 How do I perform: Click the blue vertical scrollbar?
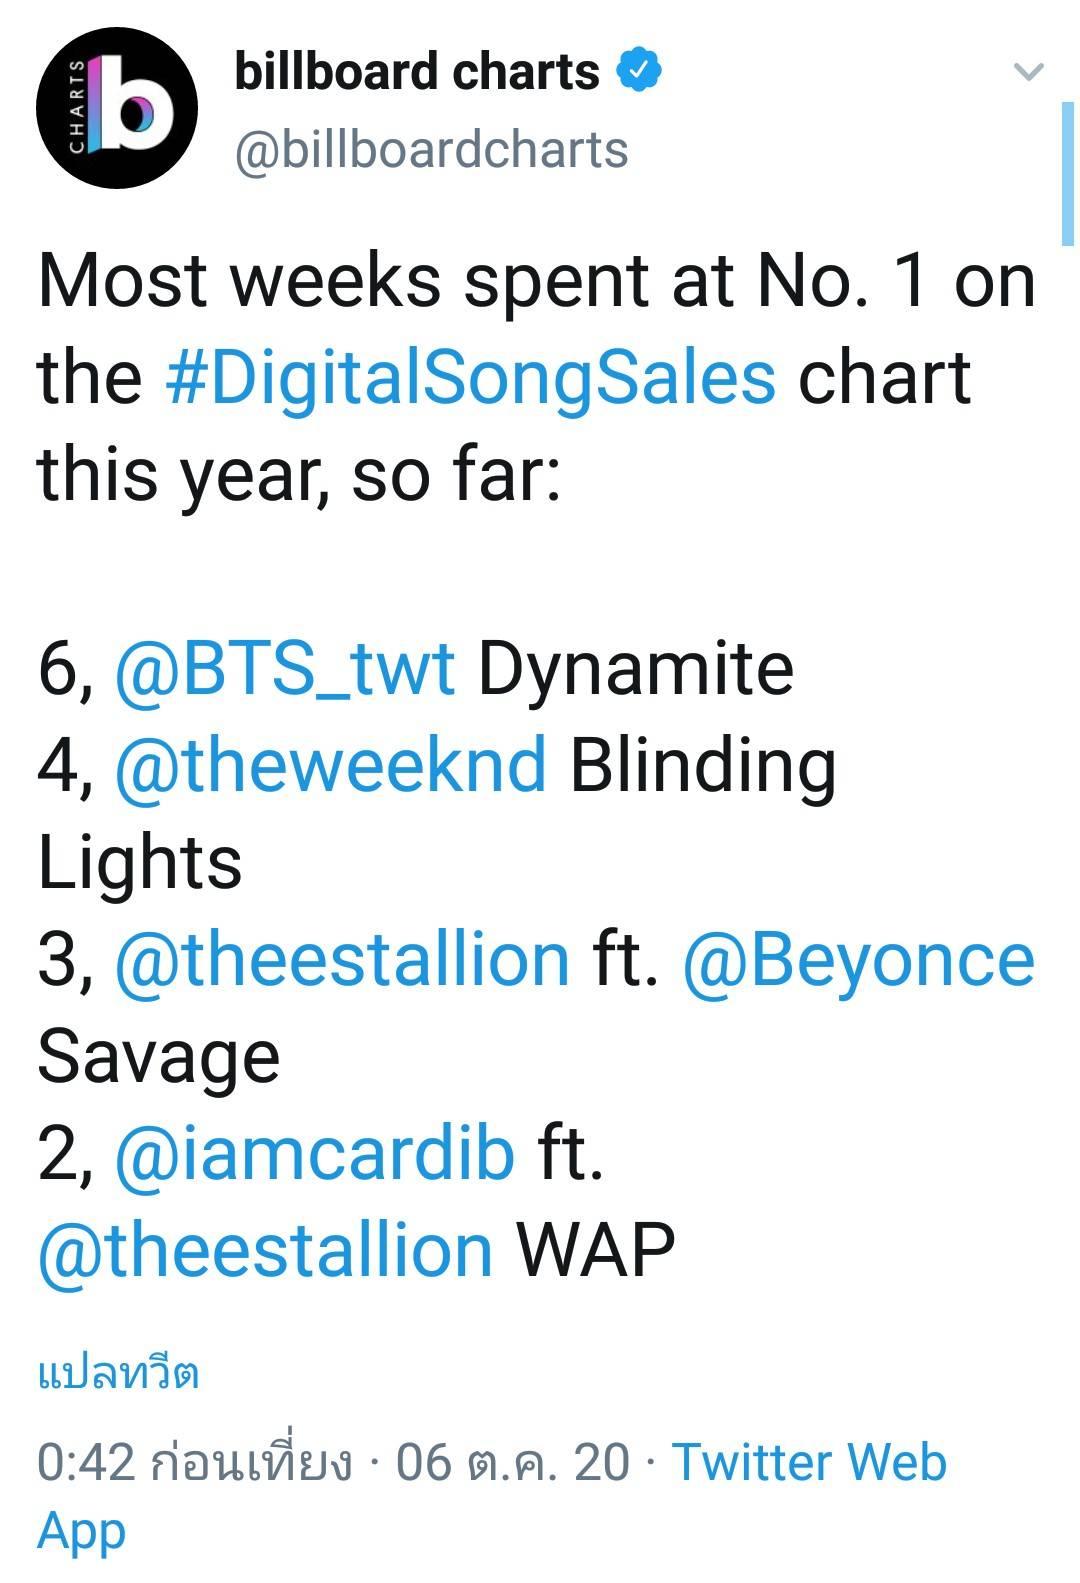point(1067,172)
